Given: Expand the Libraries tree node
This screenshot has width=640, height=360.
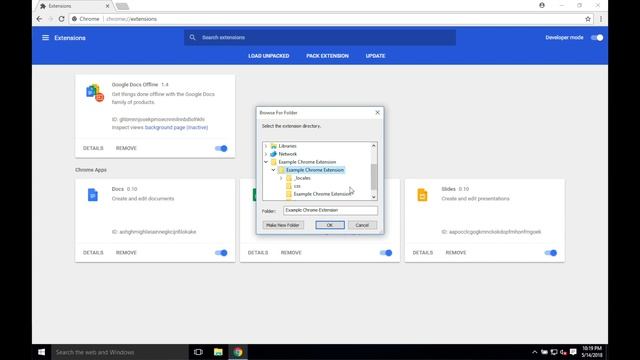Looking at the screenshot, I should pos(266,146).
